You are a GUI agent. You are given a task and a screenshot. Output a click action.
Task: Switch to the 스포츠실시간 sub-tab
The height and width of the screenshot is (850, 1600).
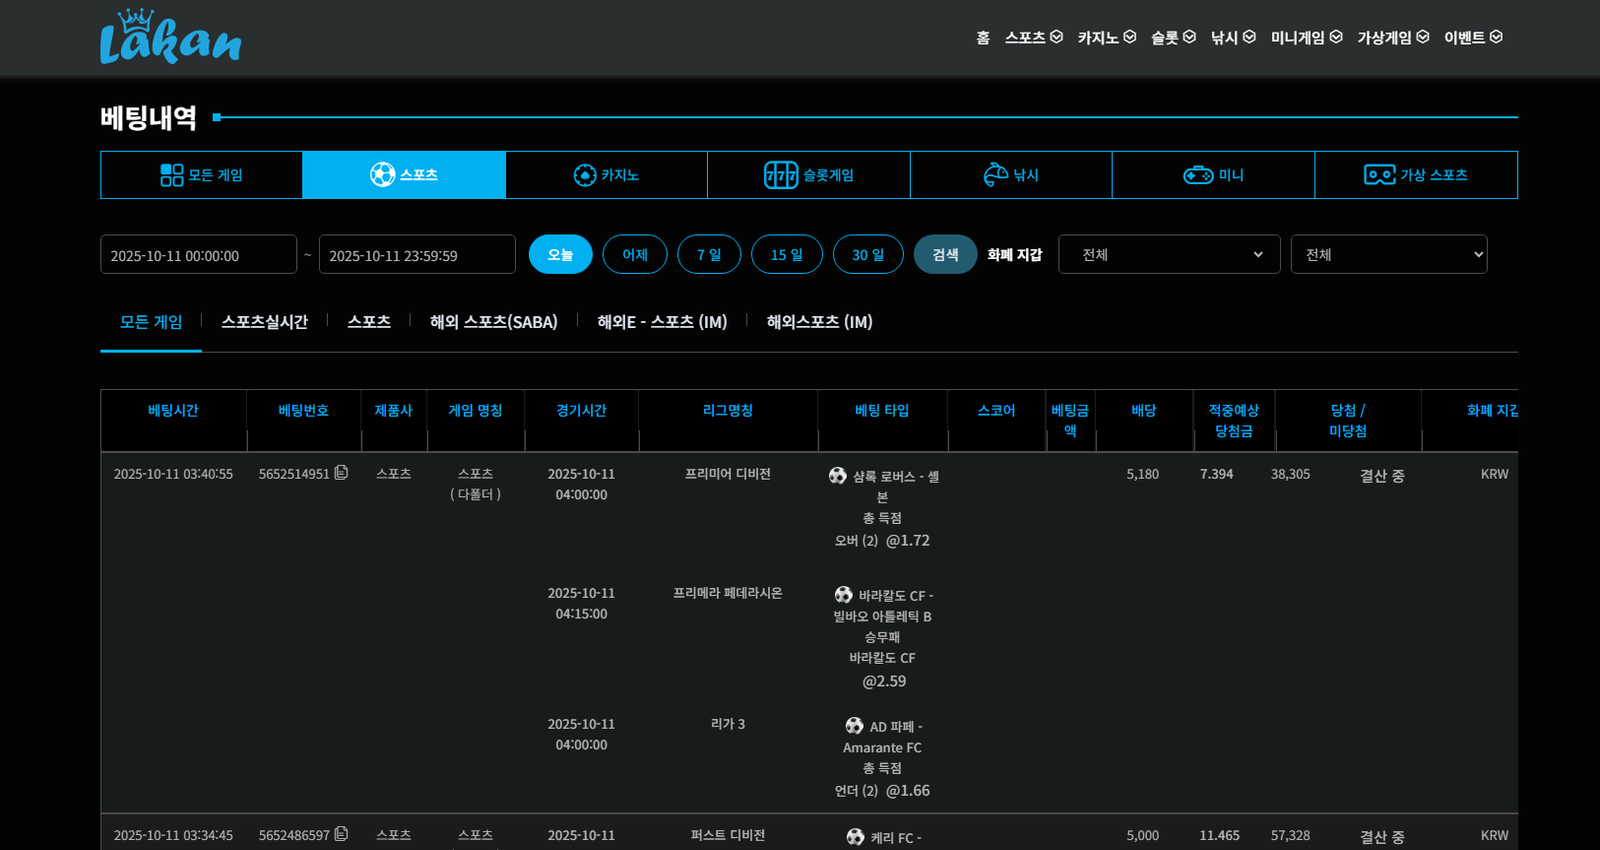tap(264, 321)
